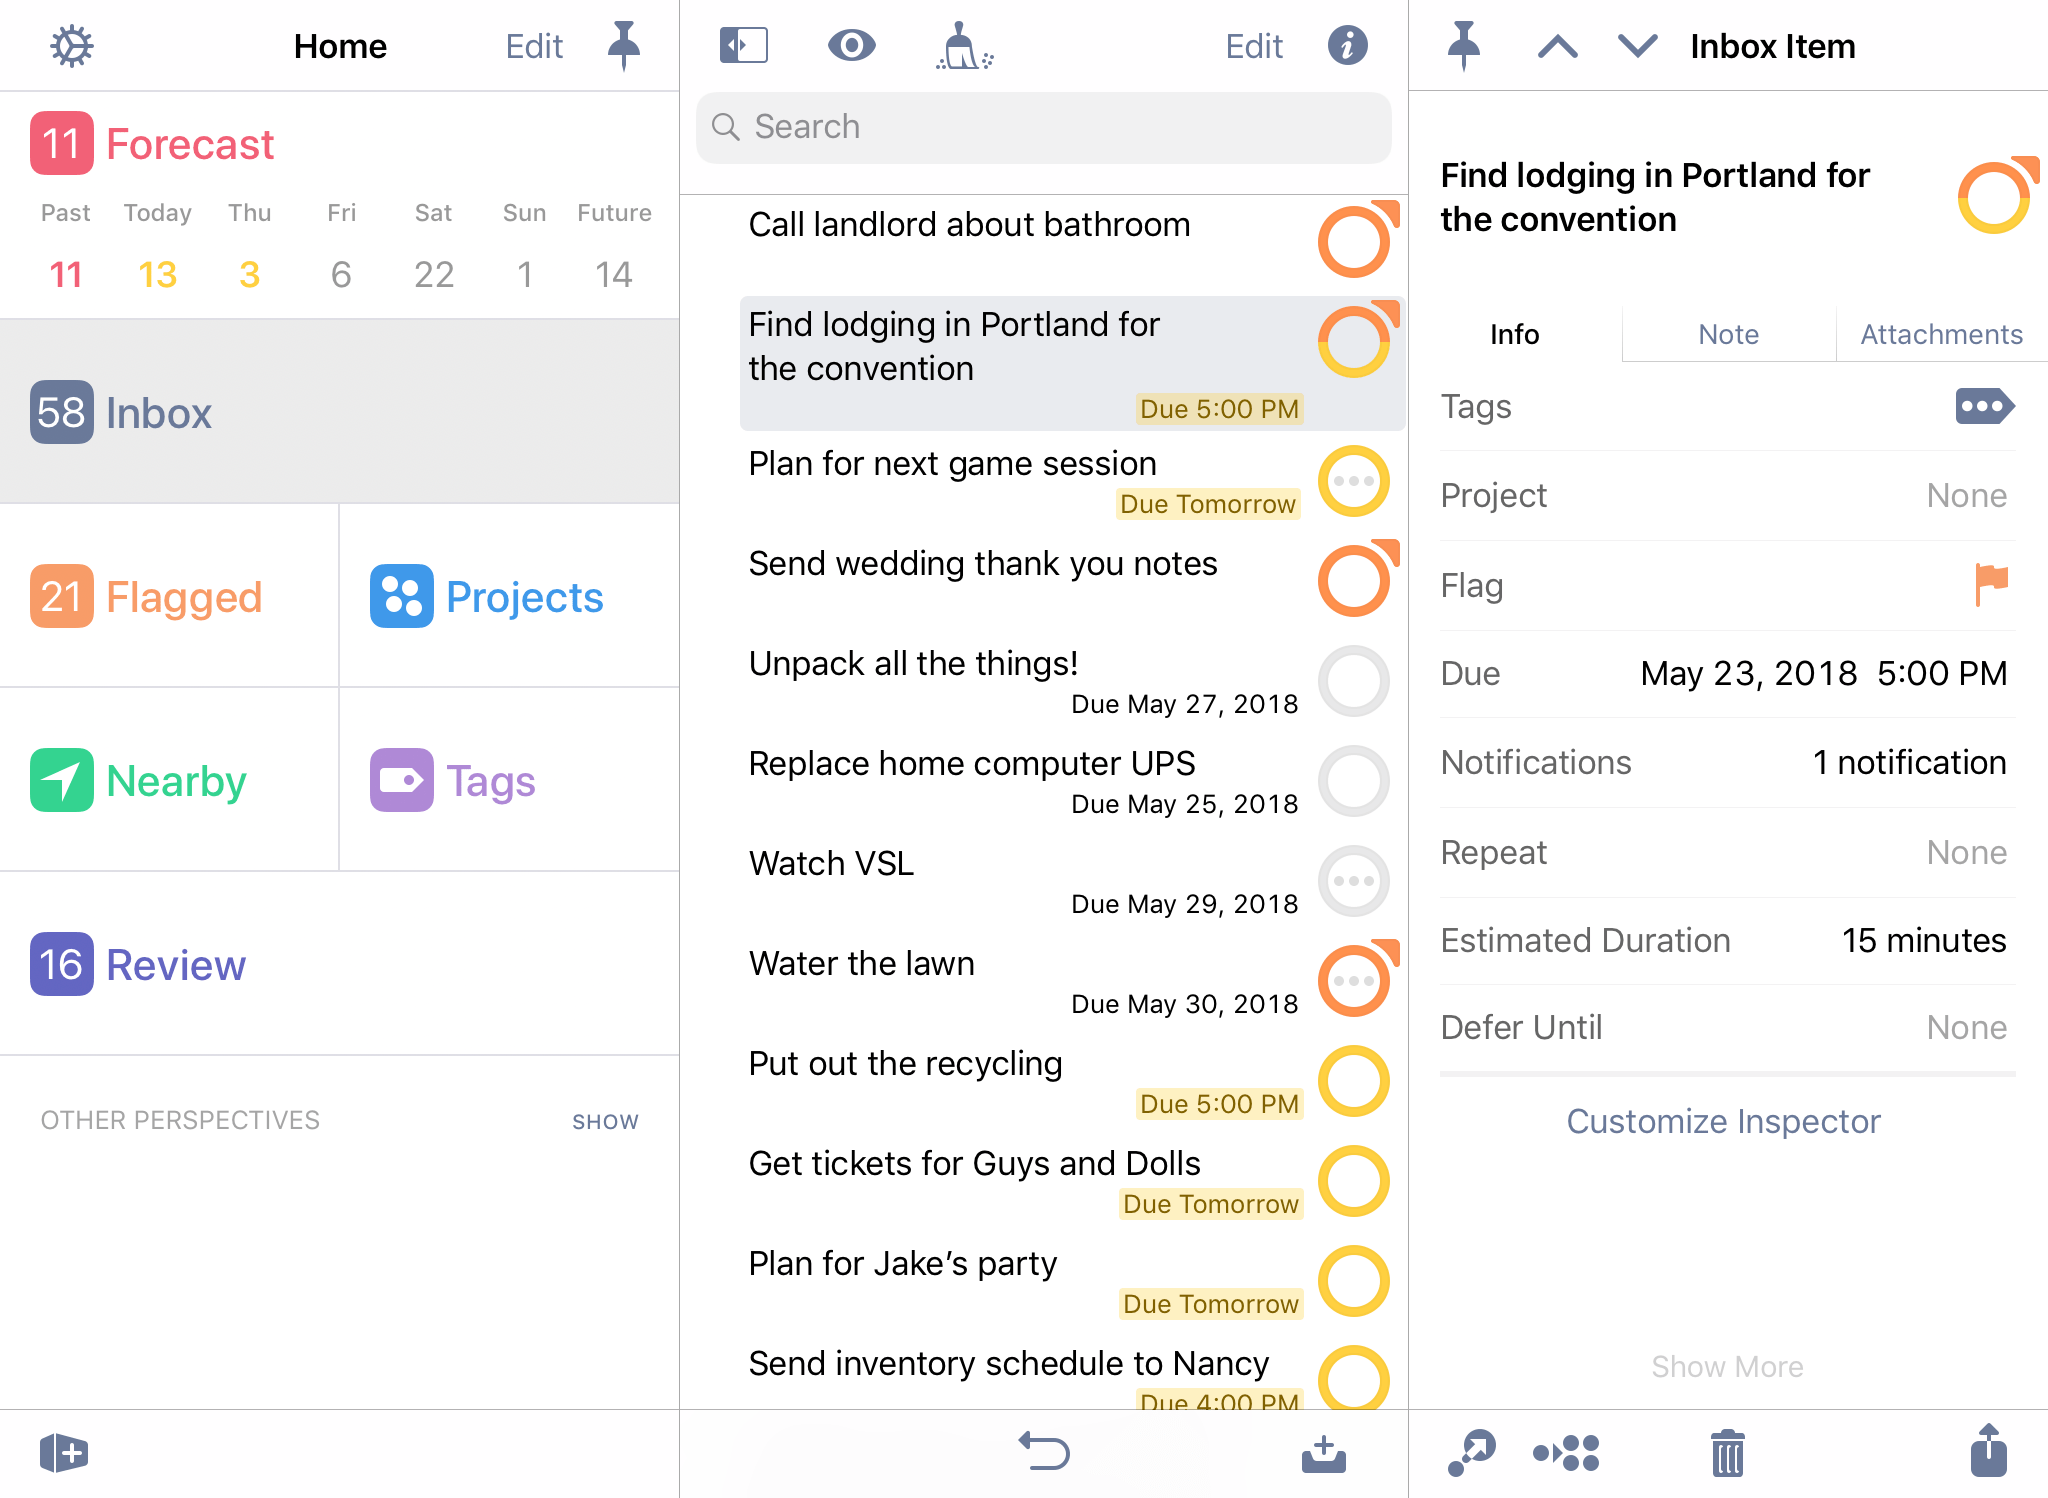Toggle sidebar visibility with the panel icon
Image resolution: width=2048 pixels, height=1498 pixels.
point(744,46)
